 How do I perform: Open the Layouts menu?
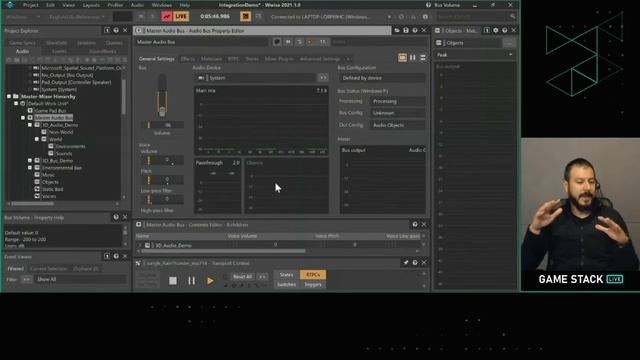[x=91, y=5]
